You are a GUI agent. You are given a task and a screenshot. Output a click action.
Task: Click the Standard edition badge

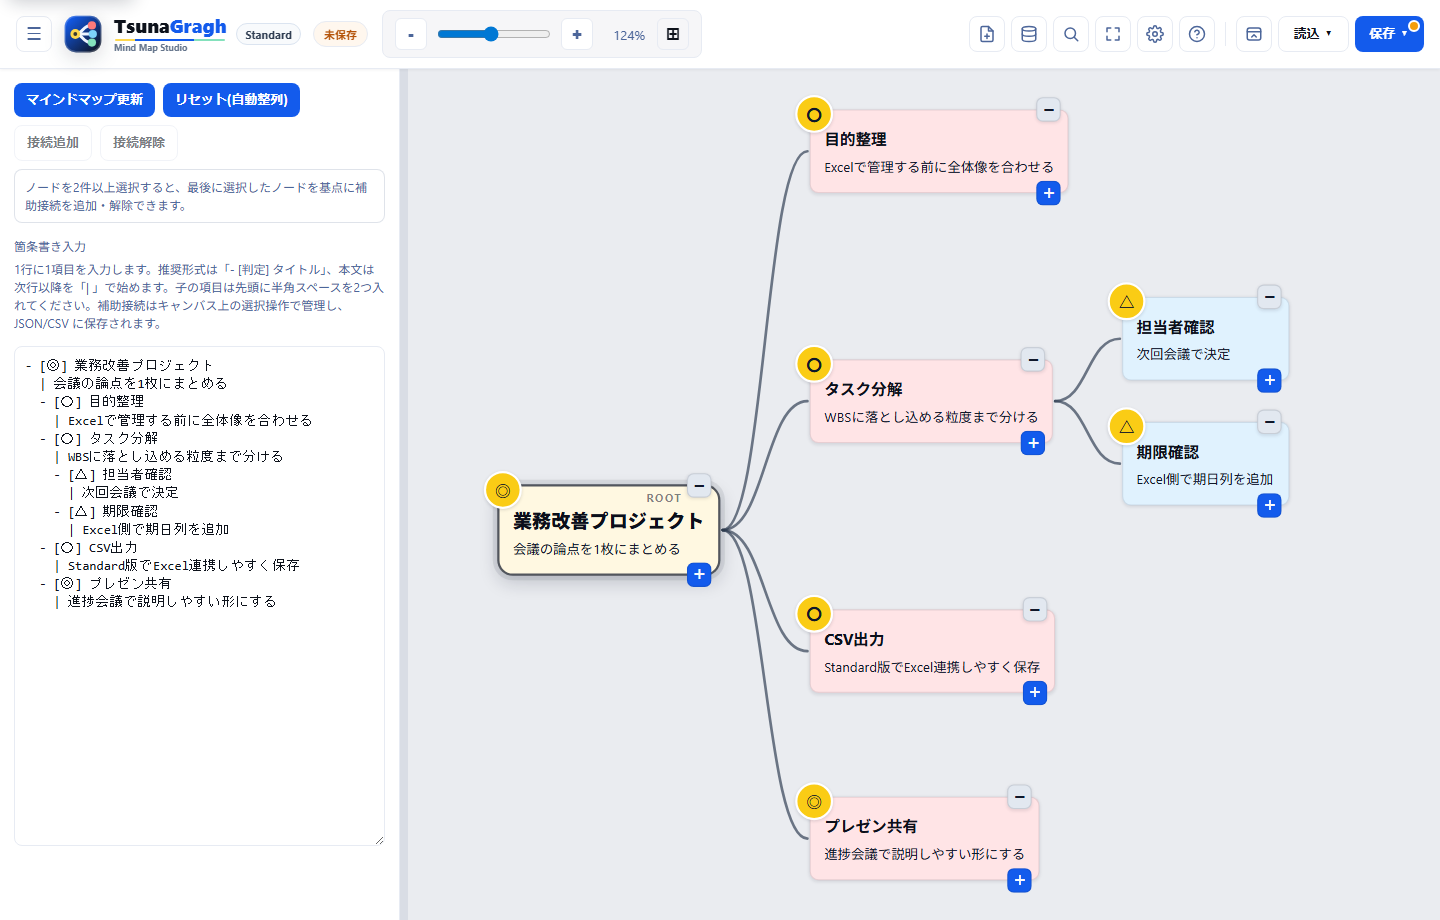click(x=269, y=35)
